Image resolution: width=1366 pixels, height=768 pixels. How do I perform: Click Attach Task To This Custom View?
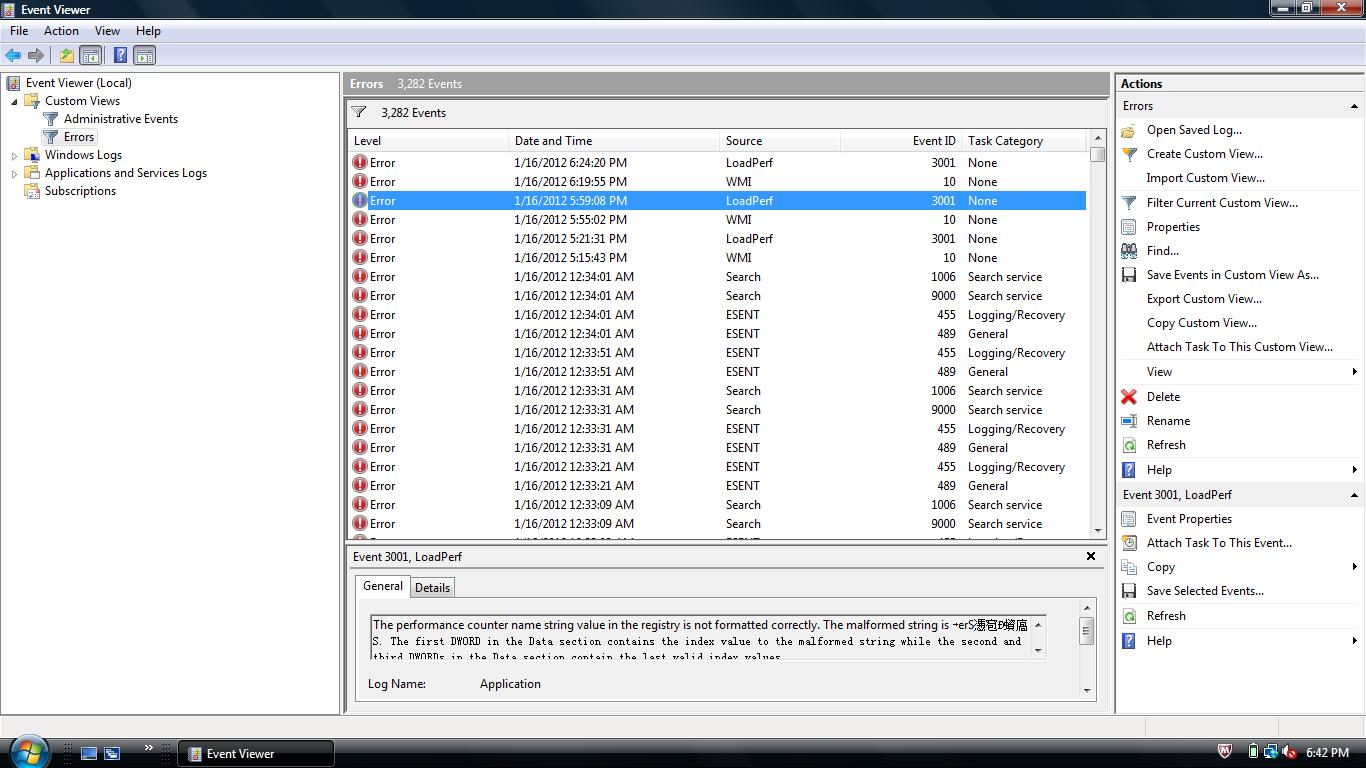tap(1239, 347)
